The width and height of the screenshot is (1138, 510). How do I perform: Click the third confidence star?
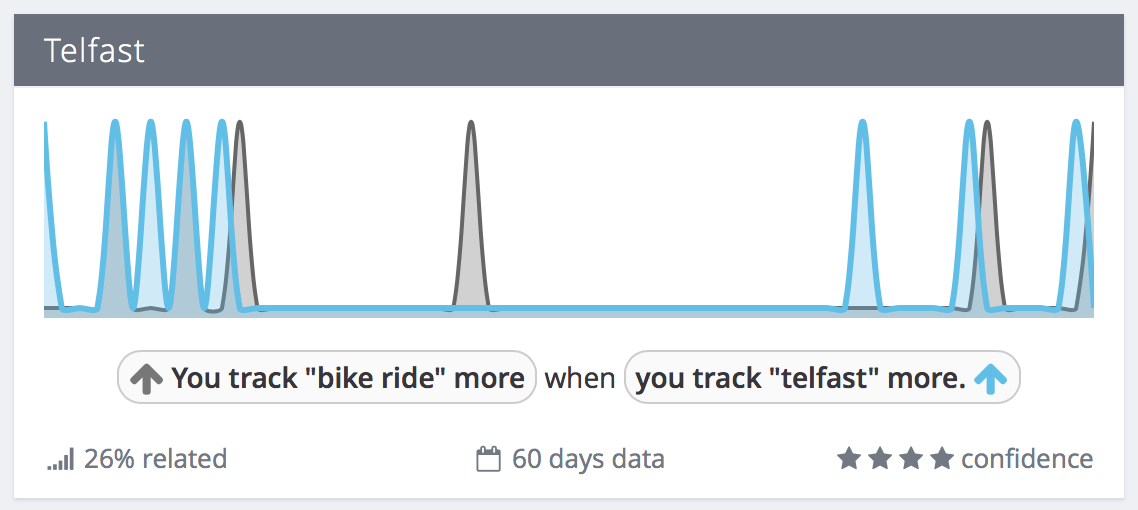pyautogui.click(x=910, y=458)
